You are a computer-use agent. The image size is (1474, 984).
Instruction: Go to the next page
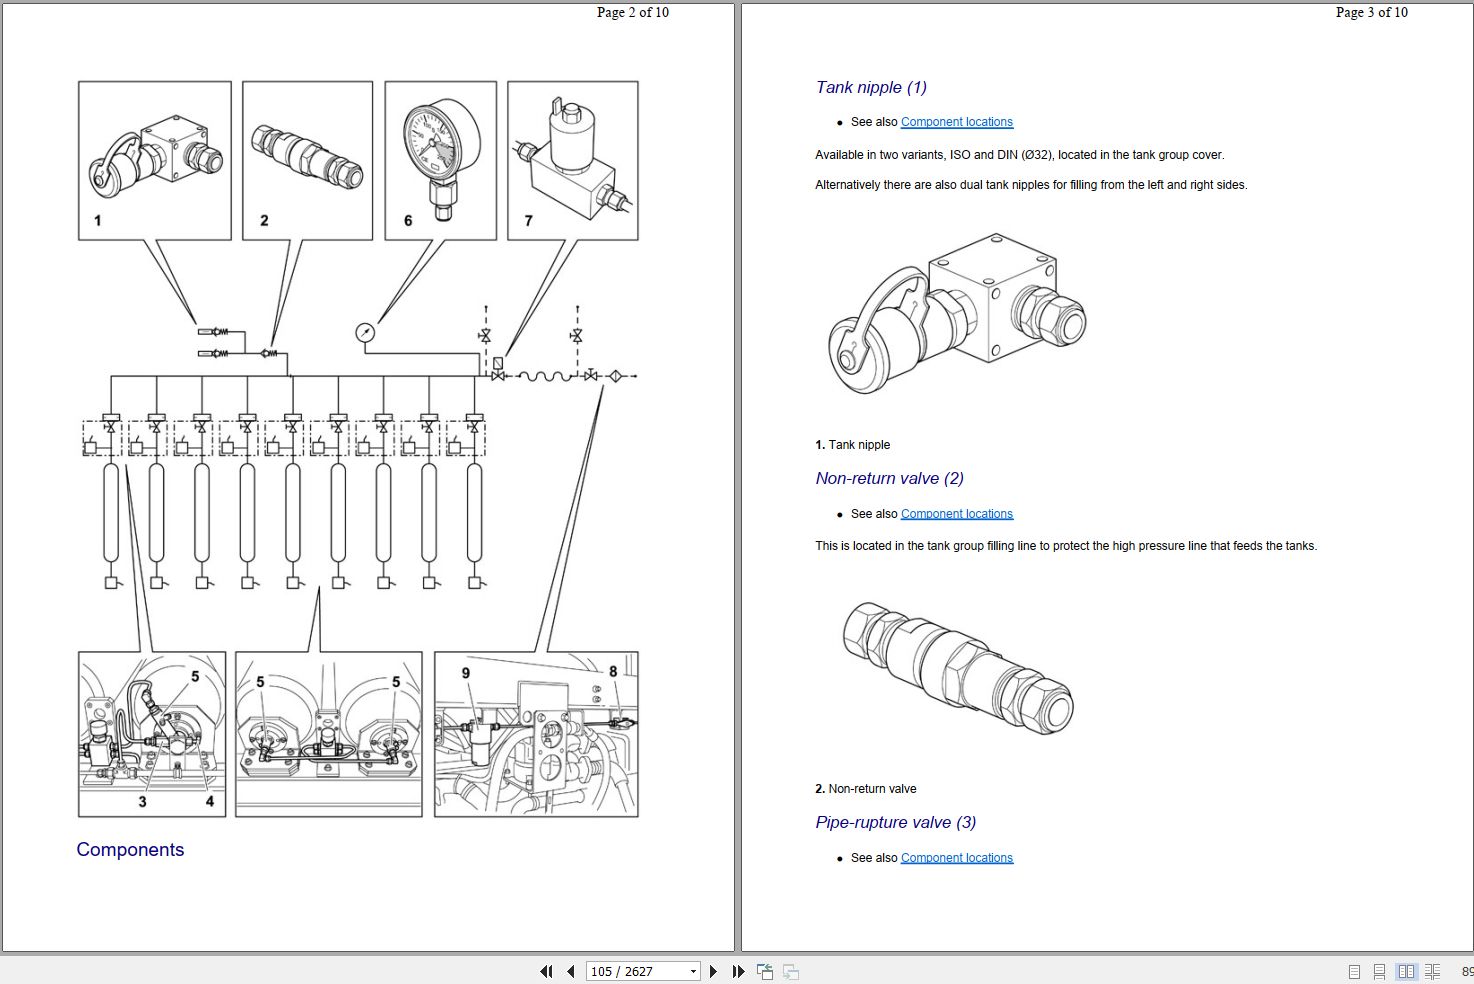pyautogui.click(x=713, y=971)
